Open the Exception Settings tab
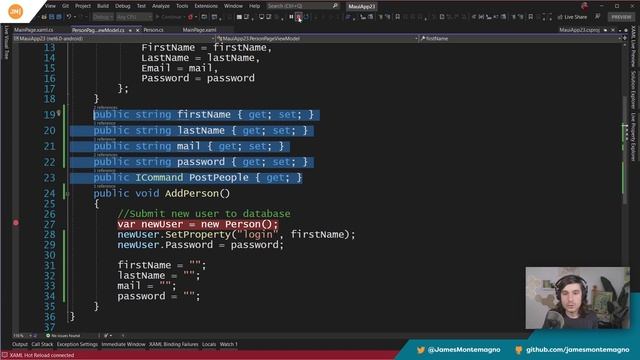This screenshot has height=360, width=640. [x=77, y=344]
